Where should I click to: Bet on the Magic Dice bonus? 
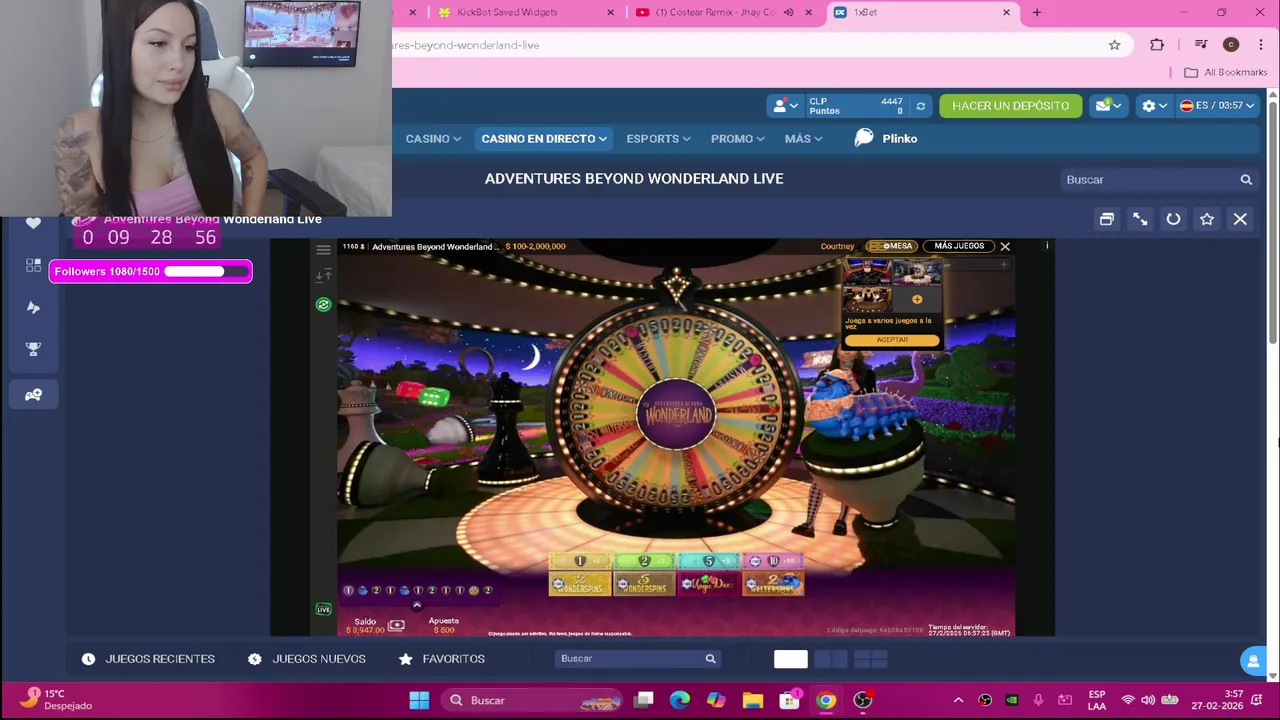pyautogui.click(x=708, y=584)
